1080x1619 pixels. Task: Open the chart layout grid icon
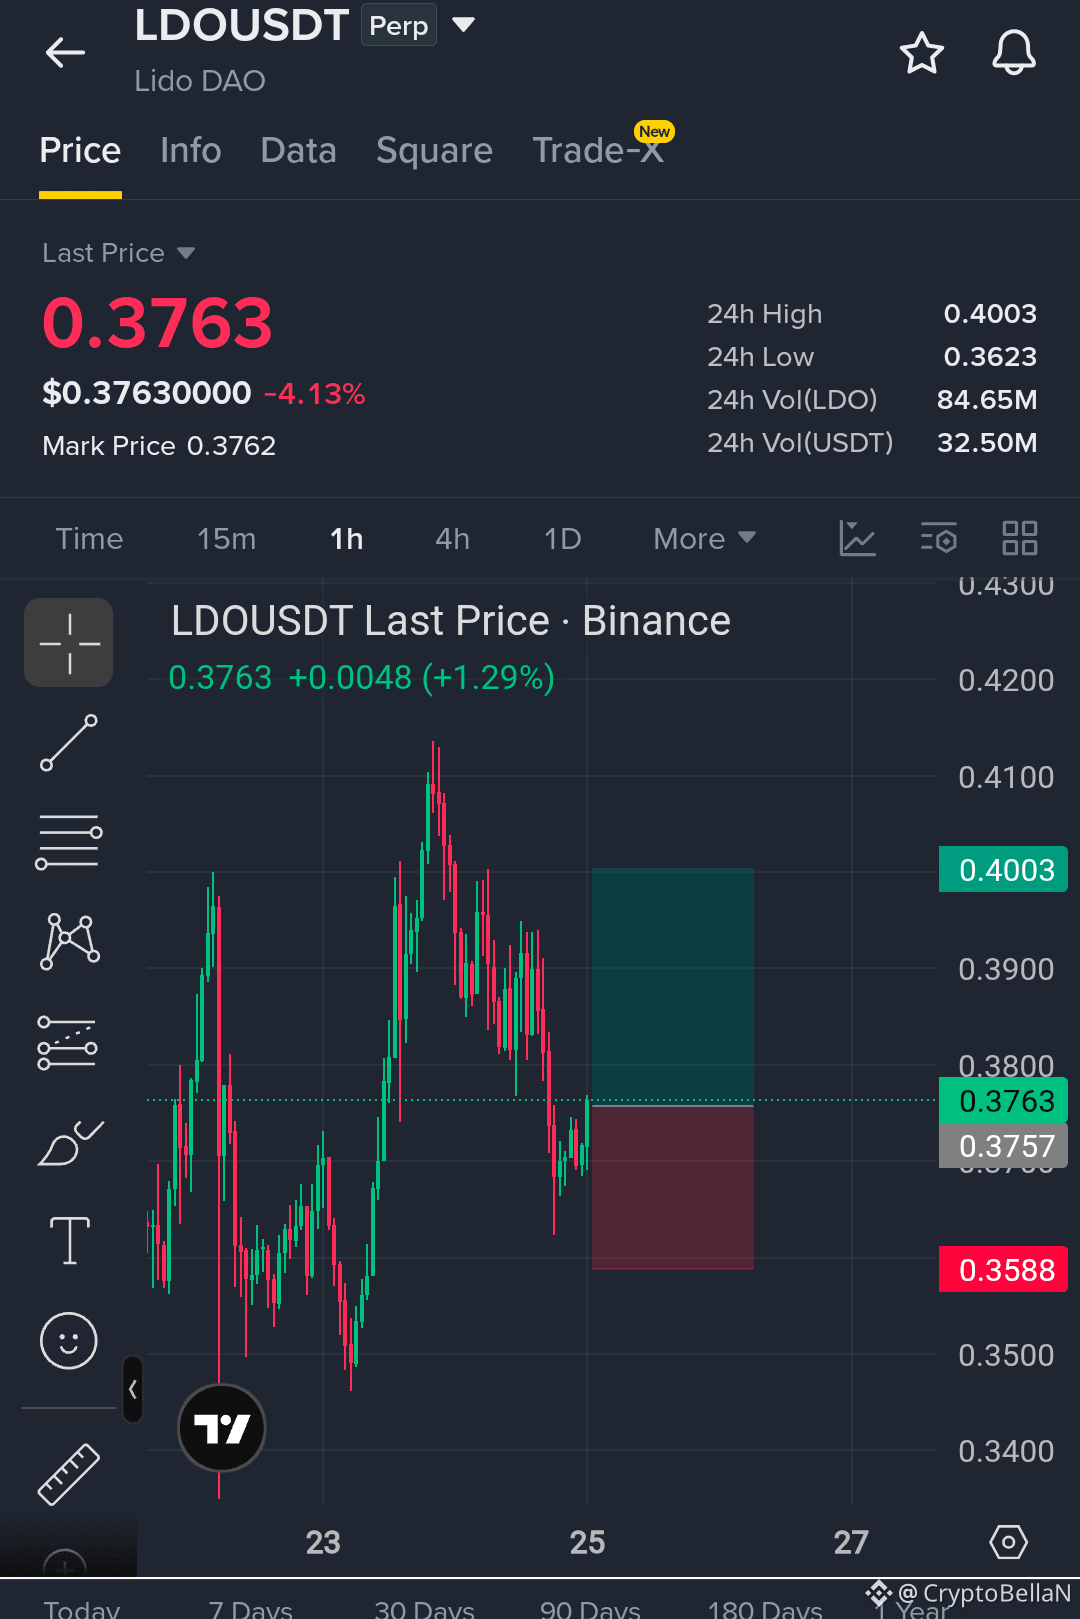point(1020,538)
